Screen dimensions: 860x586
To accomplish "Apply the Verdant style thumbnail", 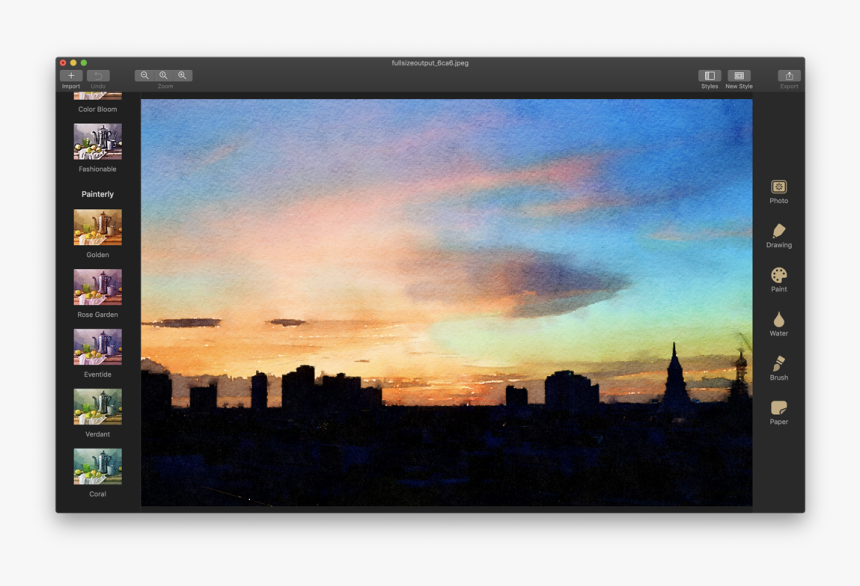I will point(98,407).
